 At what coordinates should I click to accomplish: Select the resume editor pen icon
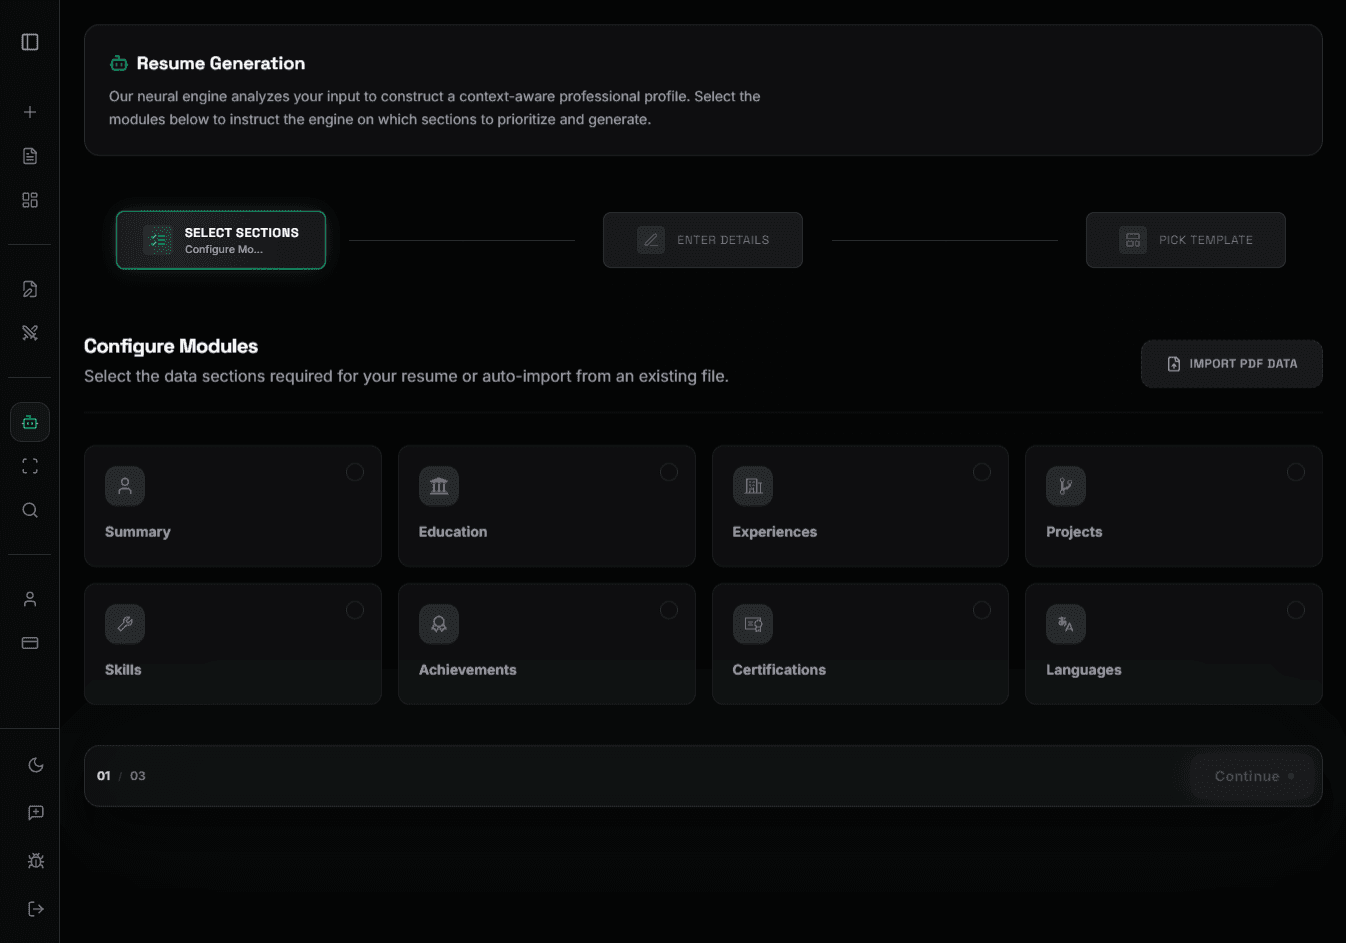click(29, 289)
